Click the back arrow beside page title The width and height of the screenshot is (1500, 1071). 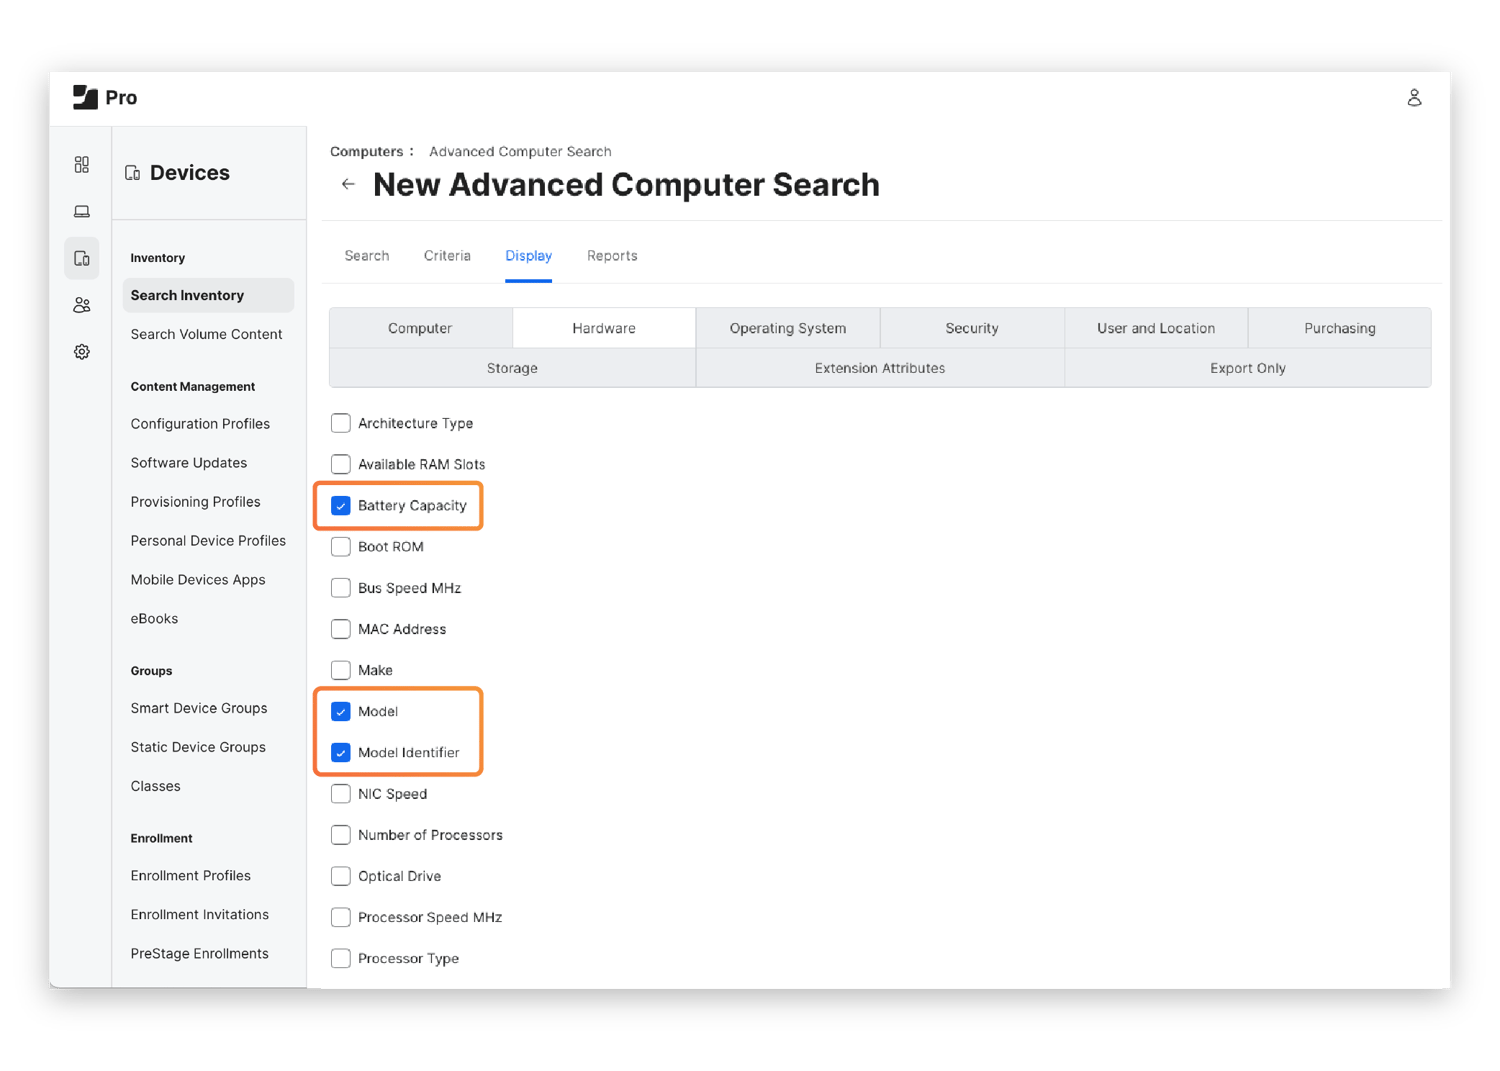(348, 184)
